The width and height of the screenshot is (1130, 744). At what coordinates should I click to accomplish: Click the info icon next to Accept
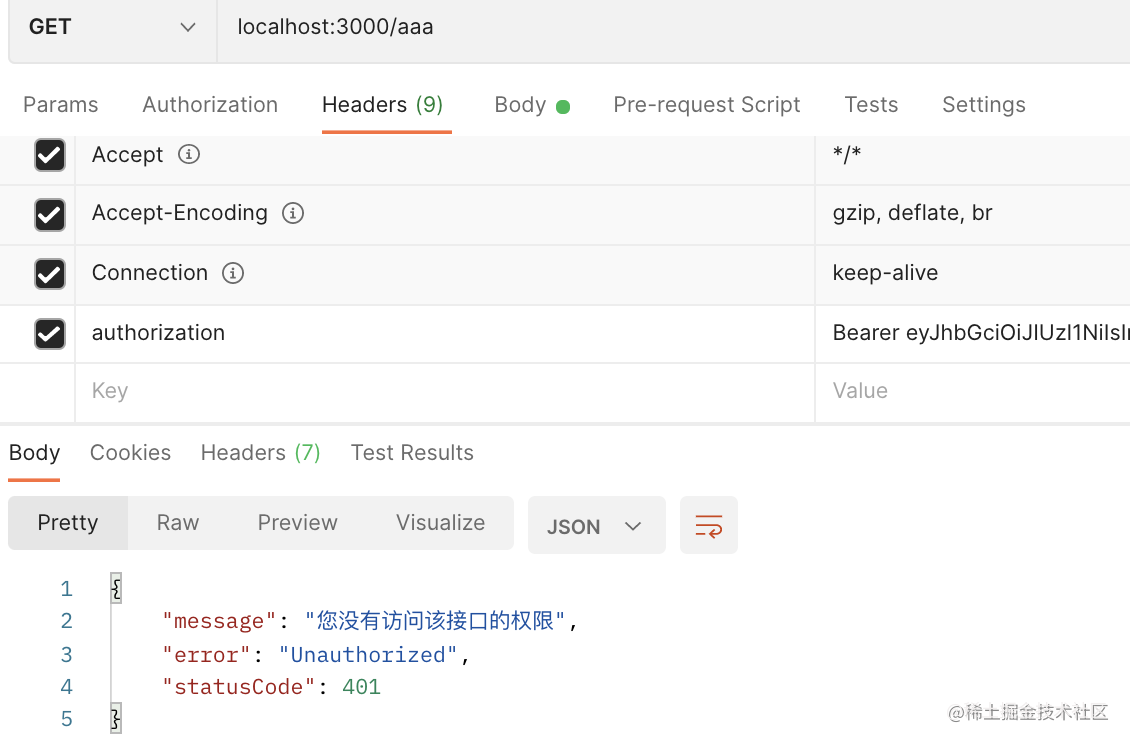(188, 155)
